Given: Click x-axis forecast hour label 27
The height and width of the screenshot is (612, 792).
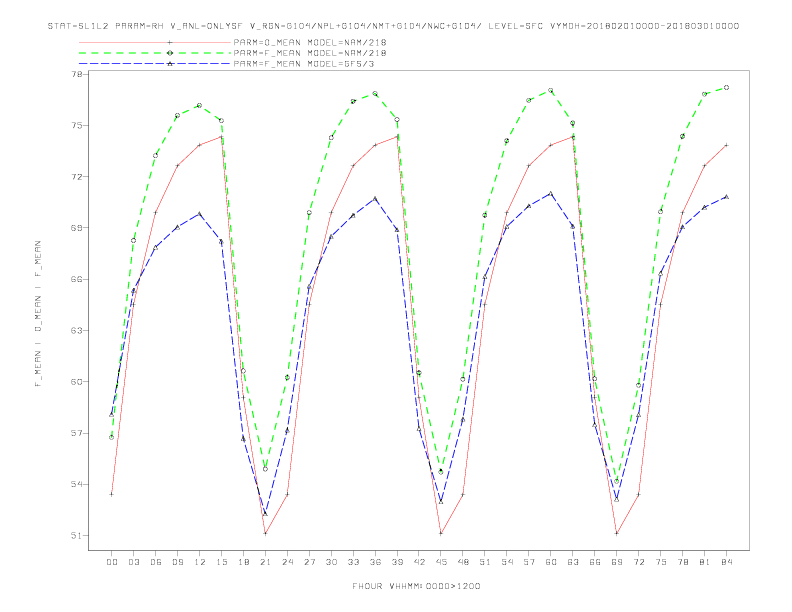Looking at the screenshot, I should tap(309, 562).
